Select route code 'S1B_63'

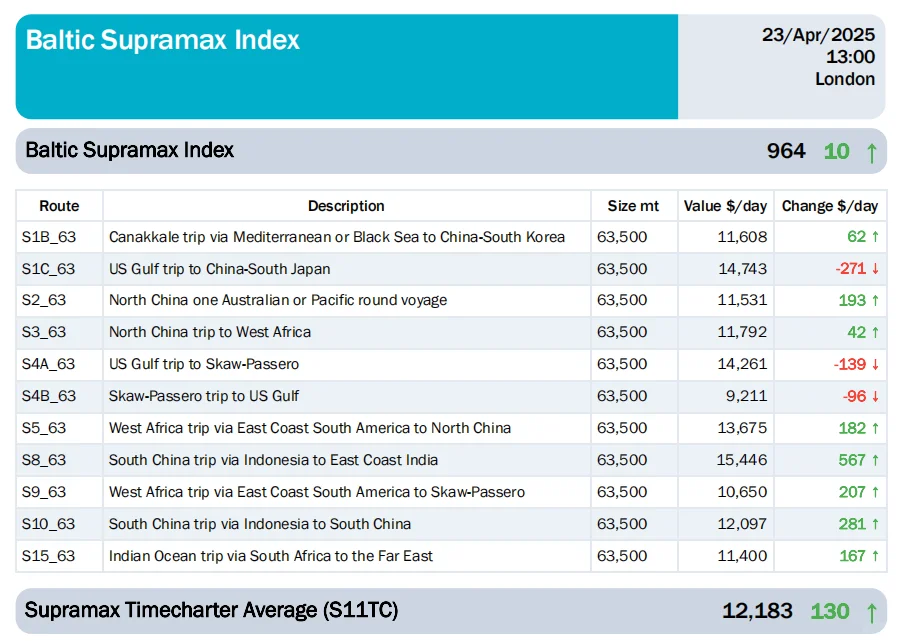tap(49, 237)
